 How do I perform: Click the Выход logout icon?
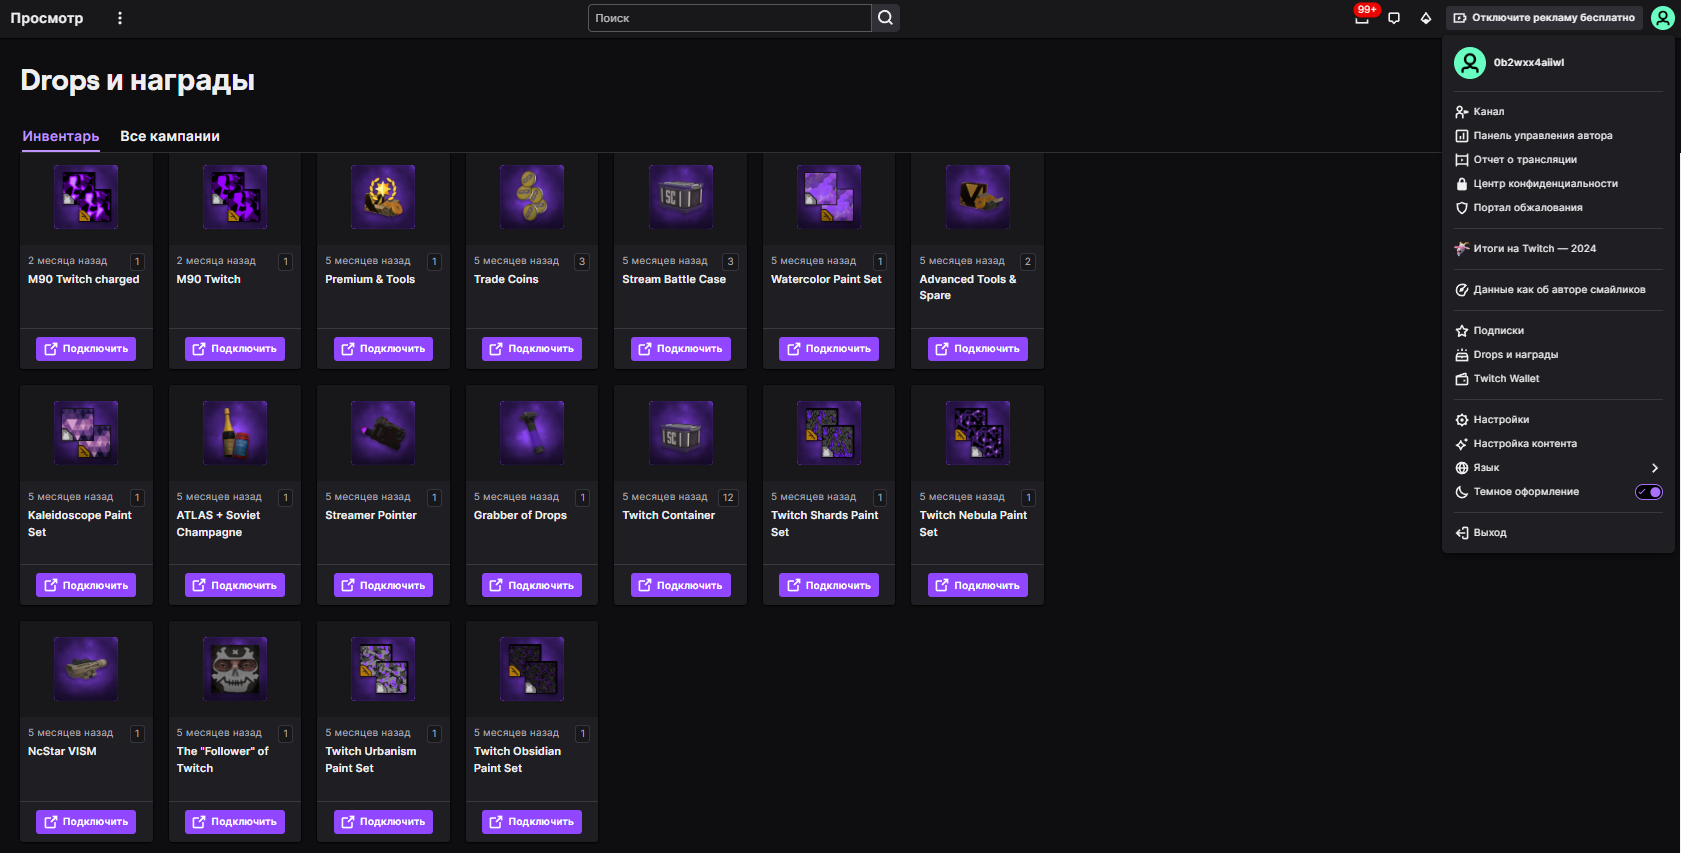[x=1462, y=533]
